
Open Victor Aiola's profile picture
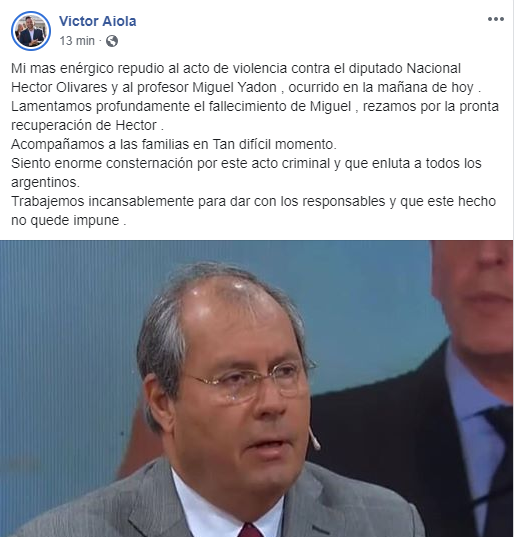(31, 31)
